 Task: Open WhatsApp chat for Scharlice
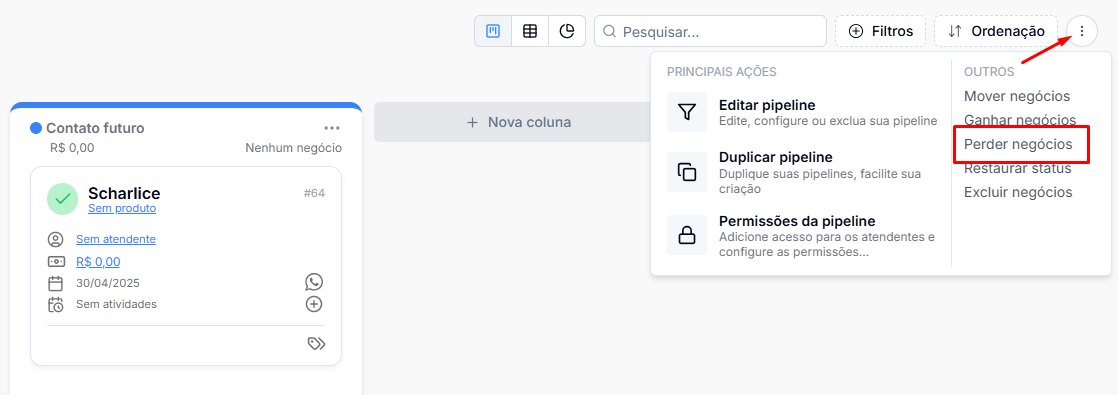(314, 282)
